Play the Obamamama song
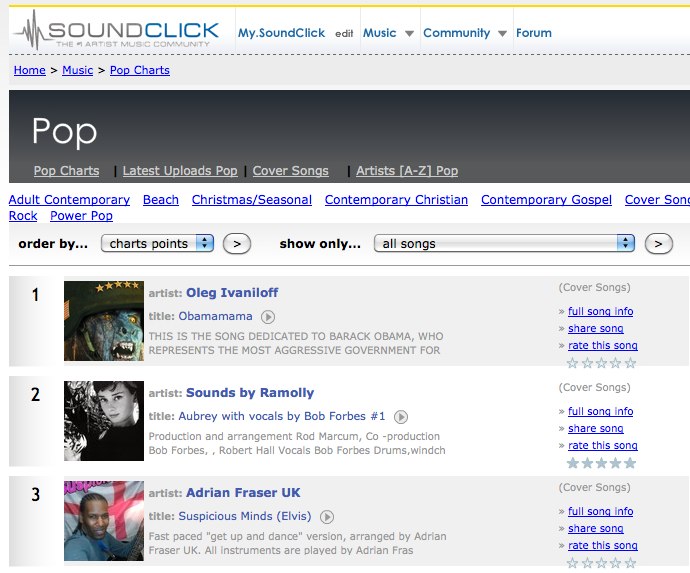This screenshot has width=690, height=573. pyautogui.click(x=268, y=317)
